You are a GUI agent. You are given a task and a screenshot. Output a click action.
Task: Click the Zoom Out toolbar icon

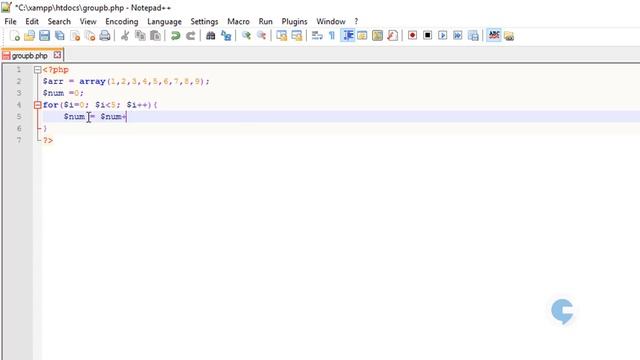tap(261, 36)
